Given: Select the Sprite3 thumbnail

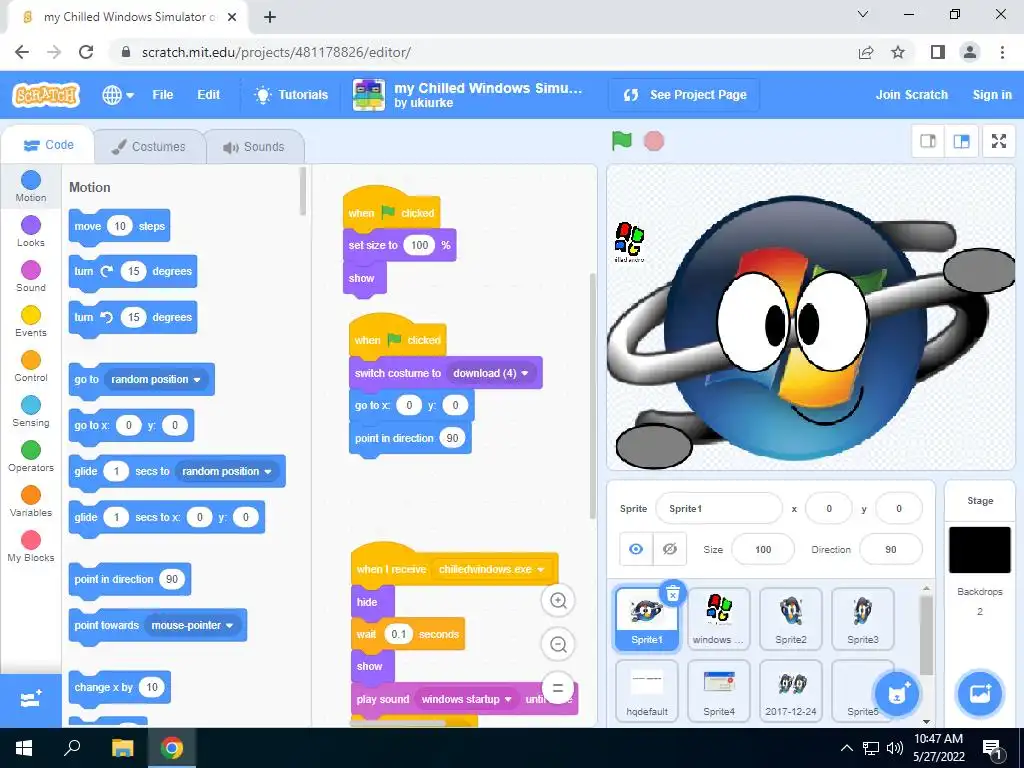Looking at the screenshot, I should [x=863, y=618].
